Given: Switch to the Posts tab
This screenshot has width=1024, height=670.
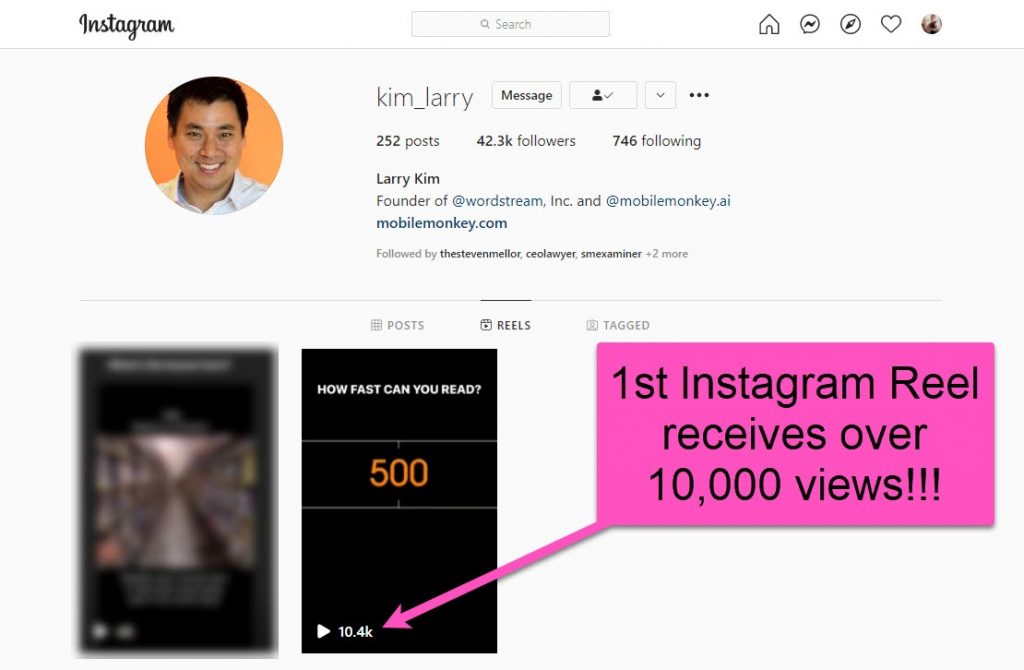Looking at the screenshot, I should pos(397,325).
